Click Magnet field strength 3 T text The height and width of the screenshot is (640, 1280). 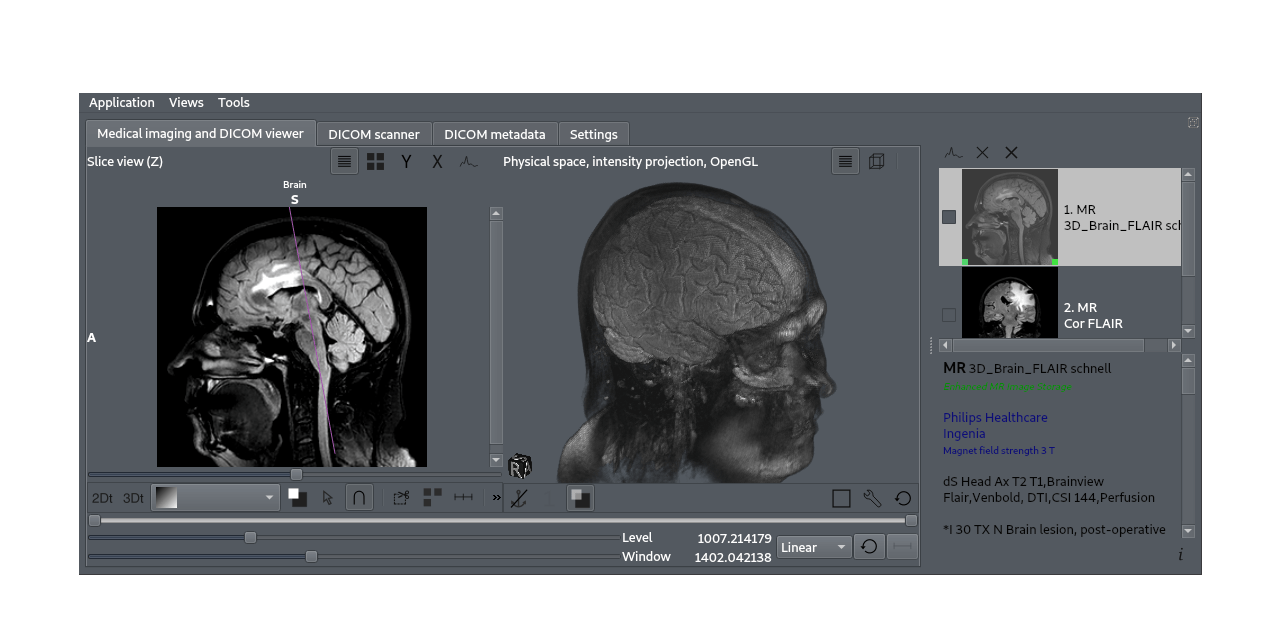tap(999, 451)
